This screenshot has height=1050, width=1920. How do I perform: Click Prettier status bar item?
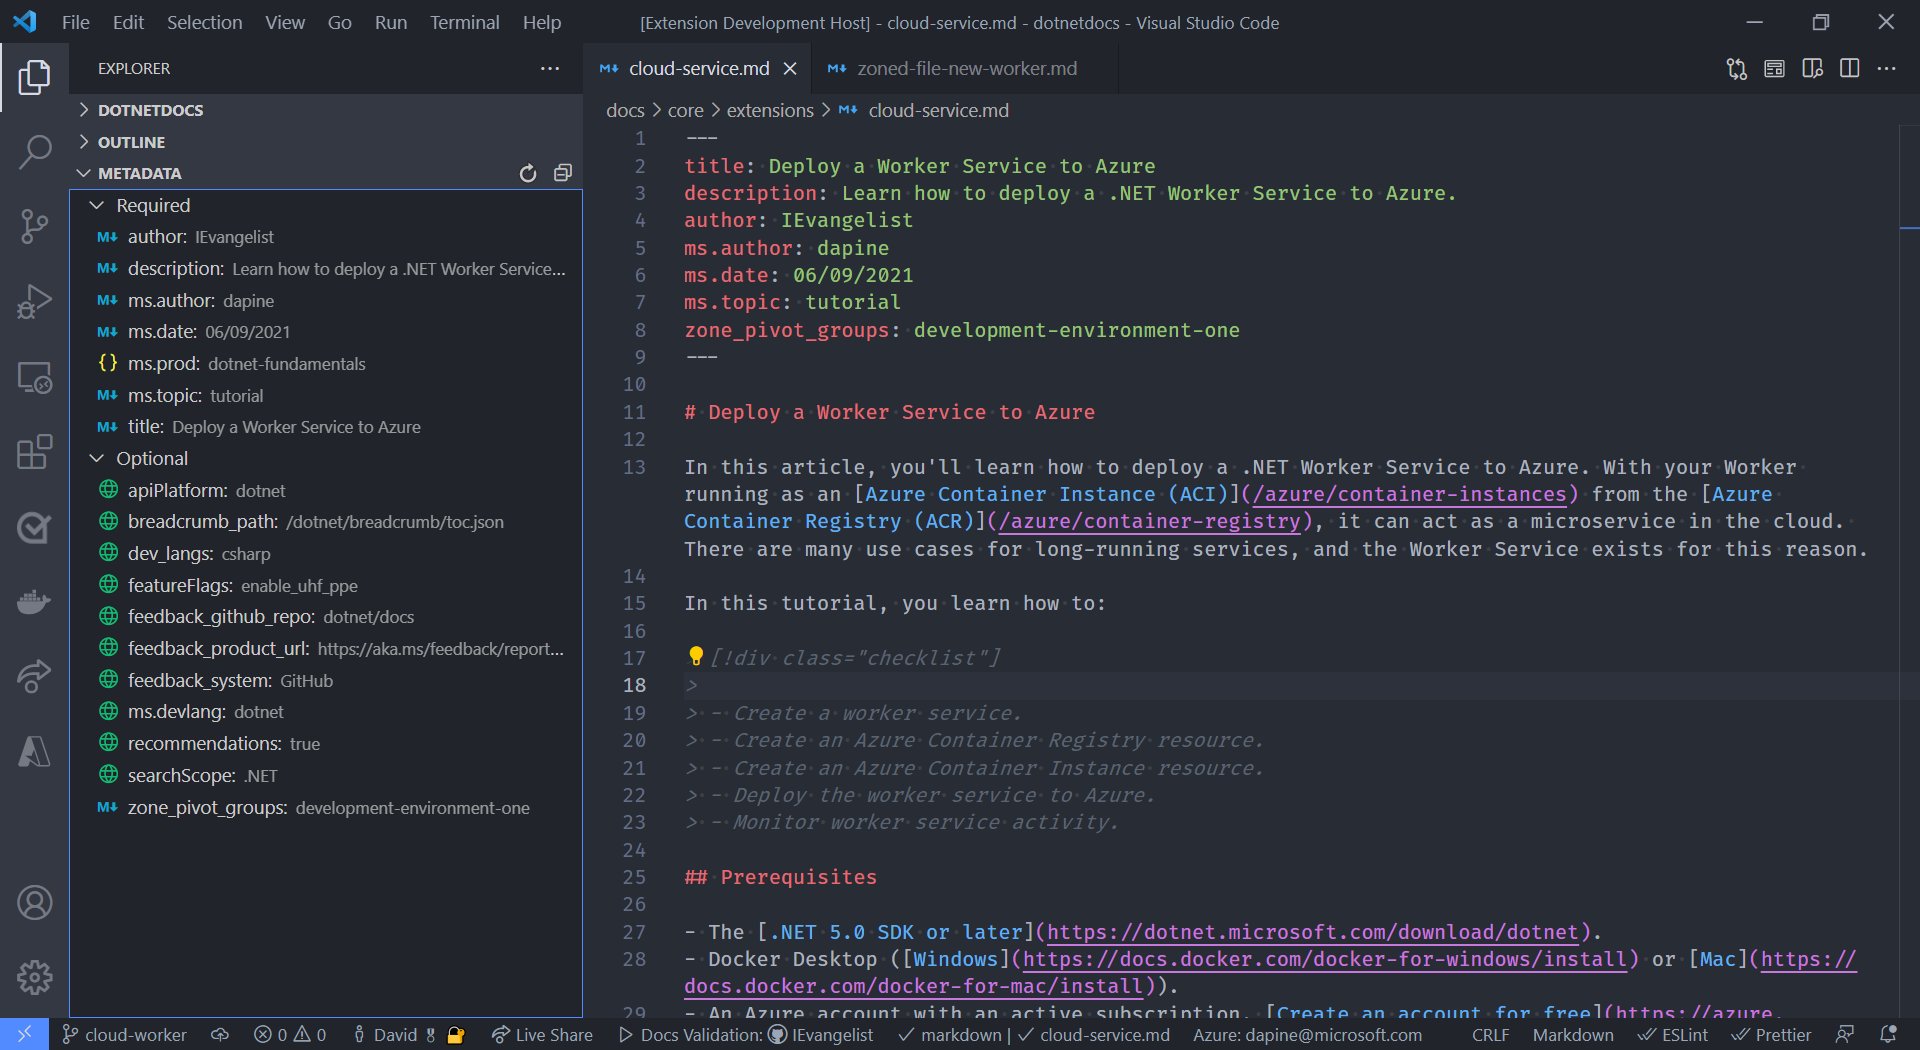(1772, 1034)
